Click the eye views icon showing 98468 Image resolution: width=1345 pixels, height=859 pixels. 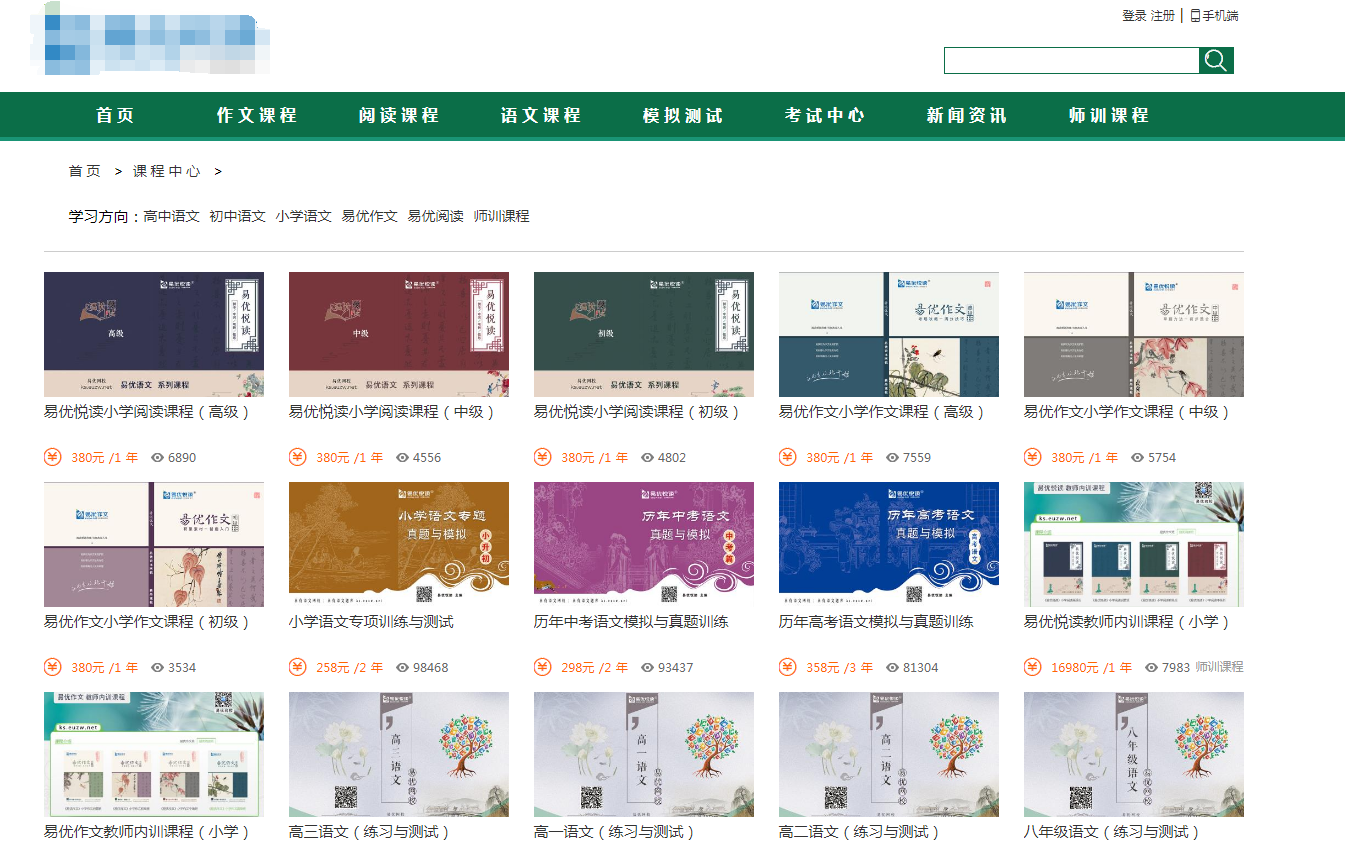coord(402,668)
